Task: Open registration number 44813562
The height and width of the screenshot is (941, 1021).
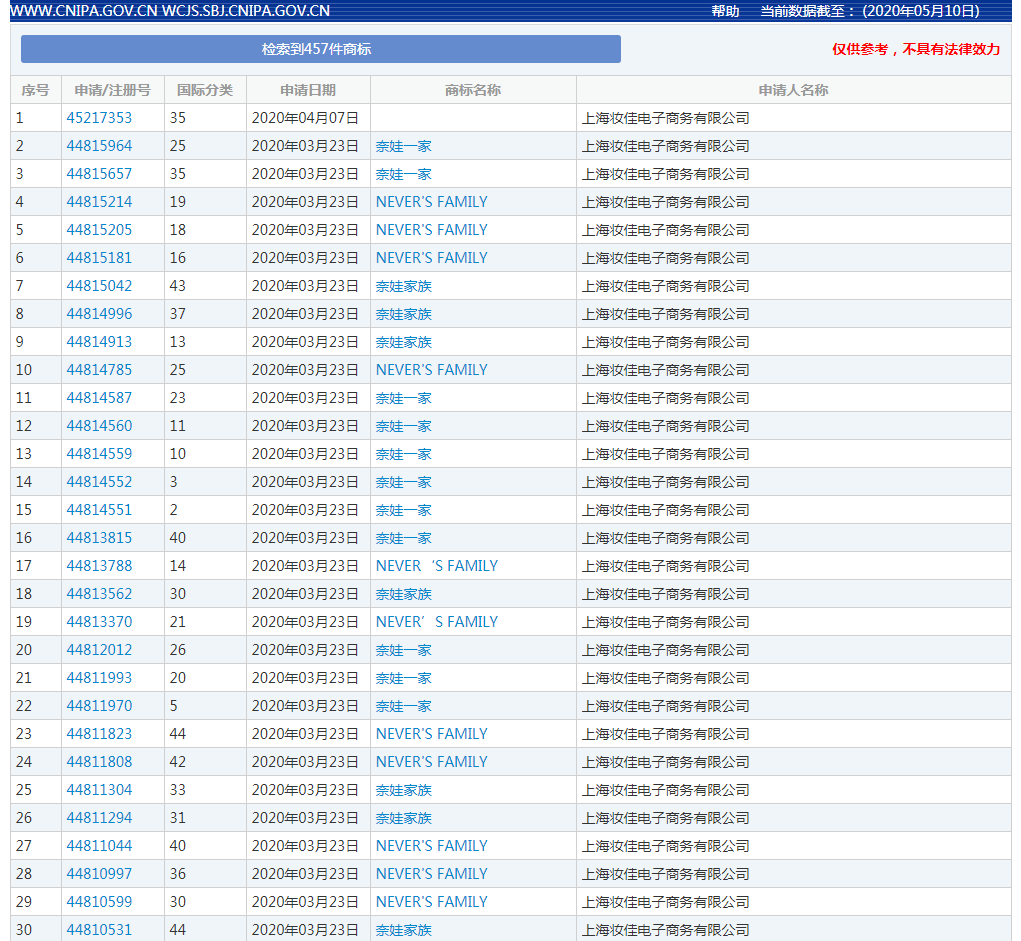Action: click(99, 594)
